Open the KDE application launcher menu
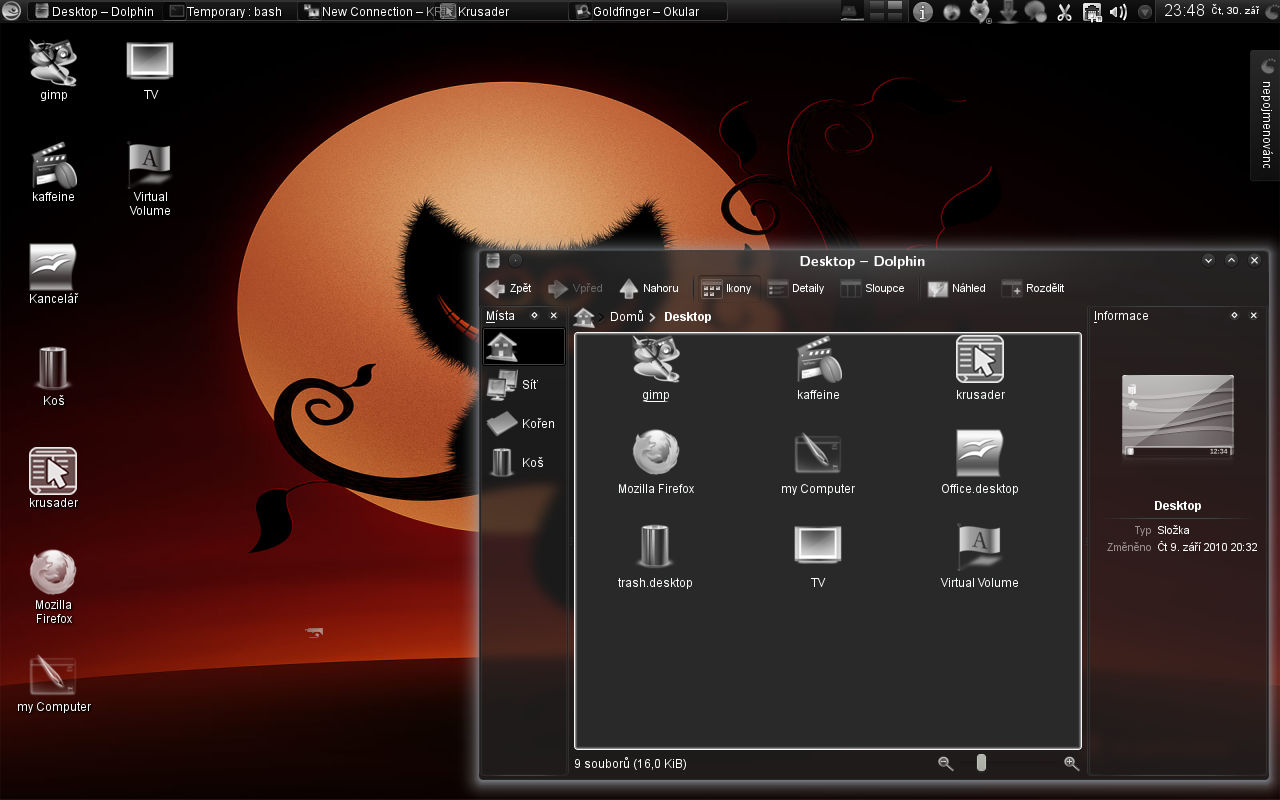Image resolution: width=1280 pixels, height=800 pixels. [x=11, y=12]
